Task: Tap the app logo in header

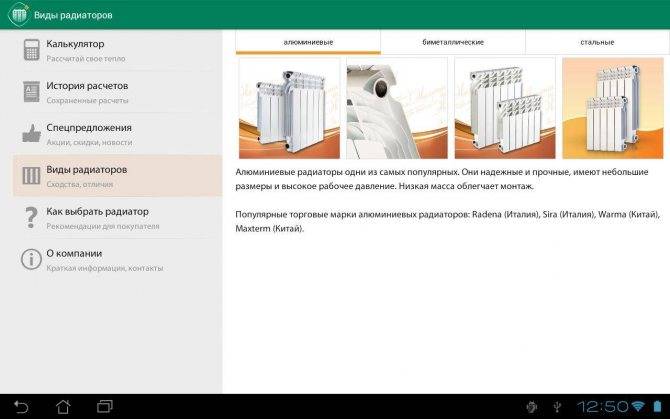Action: click(18, 15)
